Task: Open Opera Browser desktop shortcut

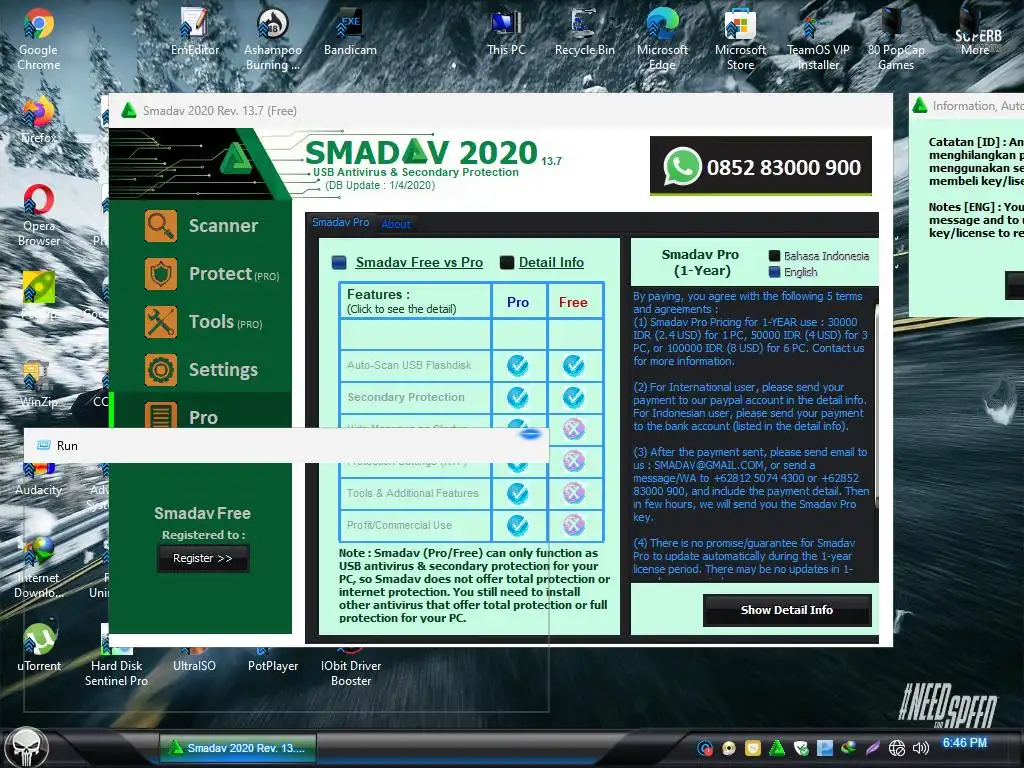Action: pyautogui.click(x=39, y=216)
